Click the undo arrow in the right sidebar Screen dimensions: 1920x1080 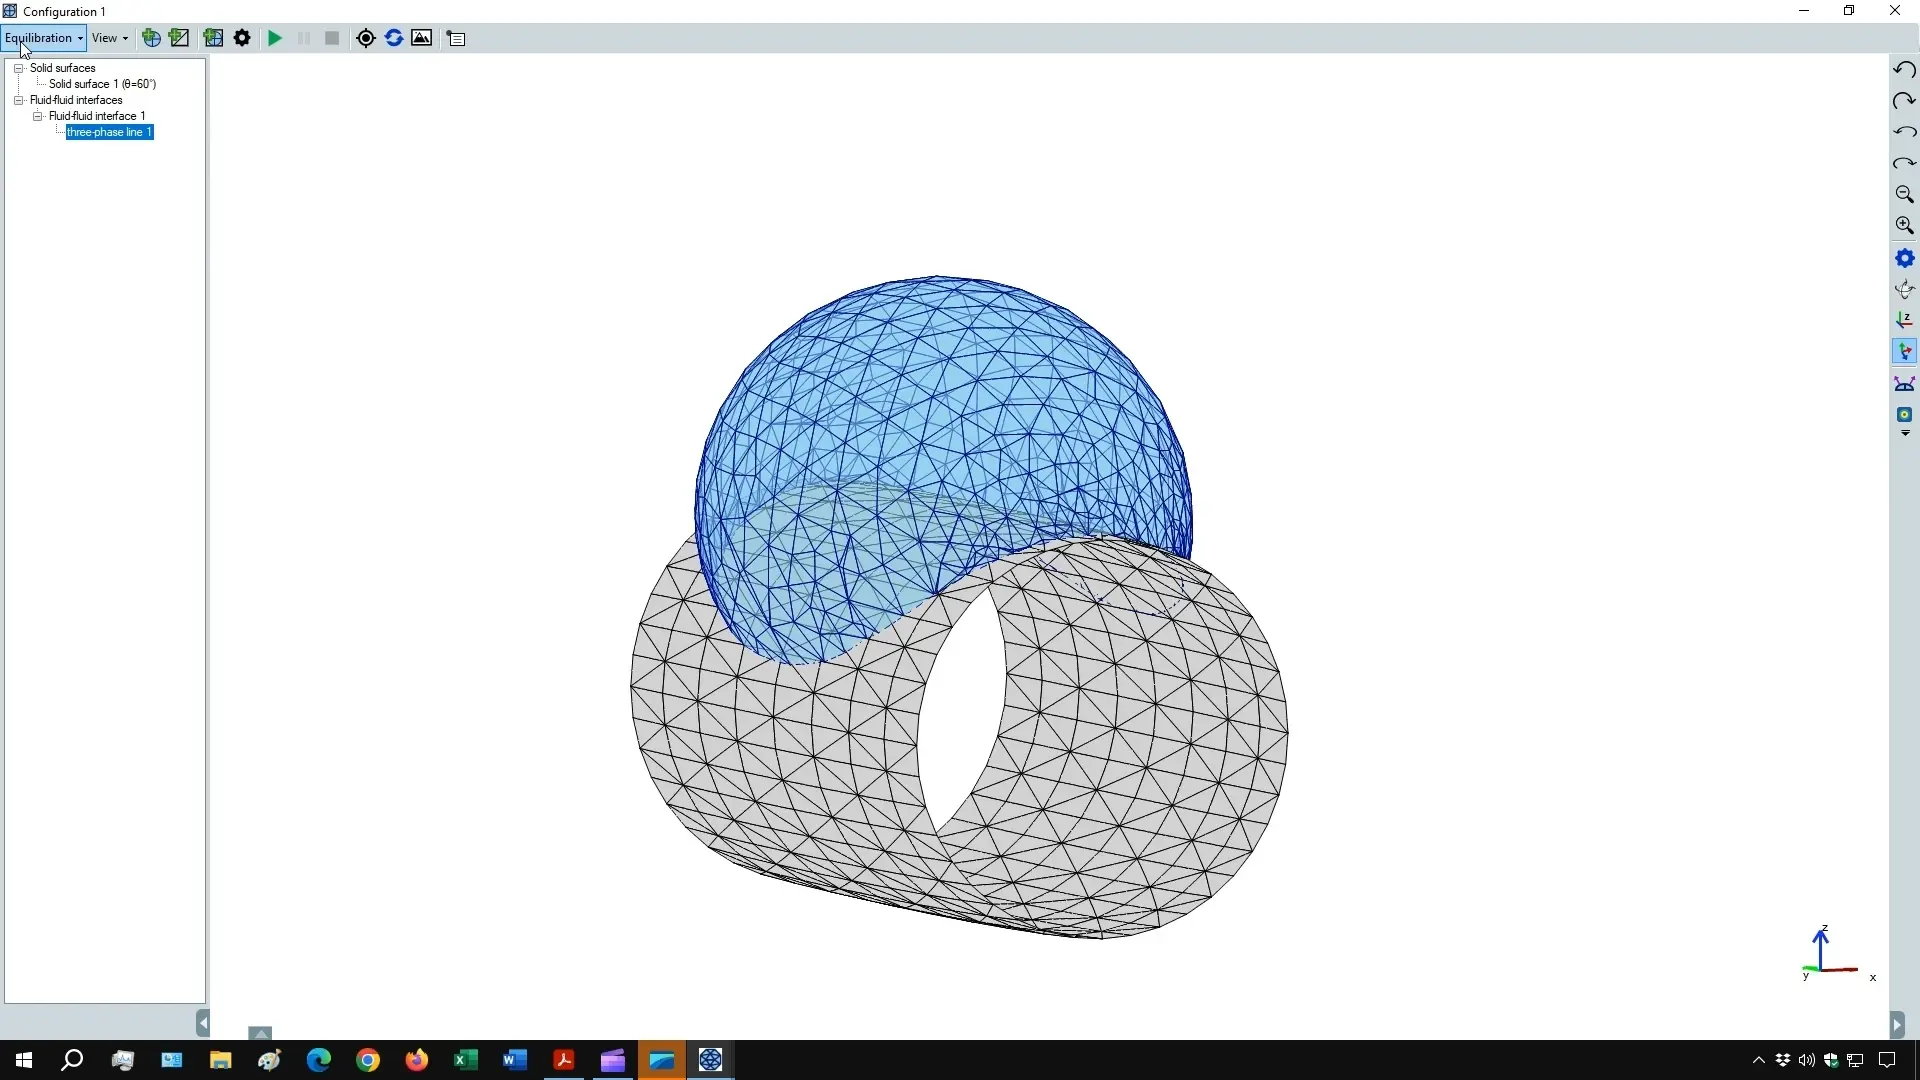1905,69
